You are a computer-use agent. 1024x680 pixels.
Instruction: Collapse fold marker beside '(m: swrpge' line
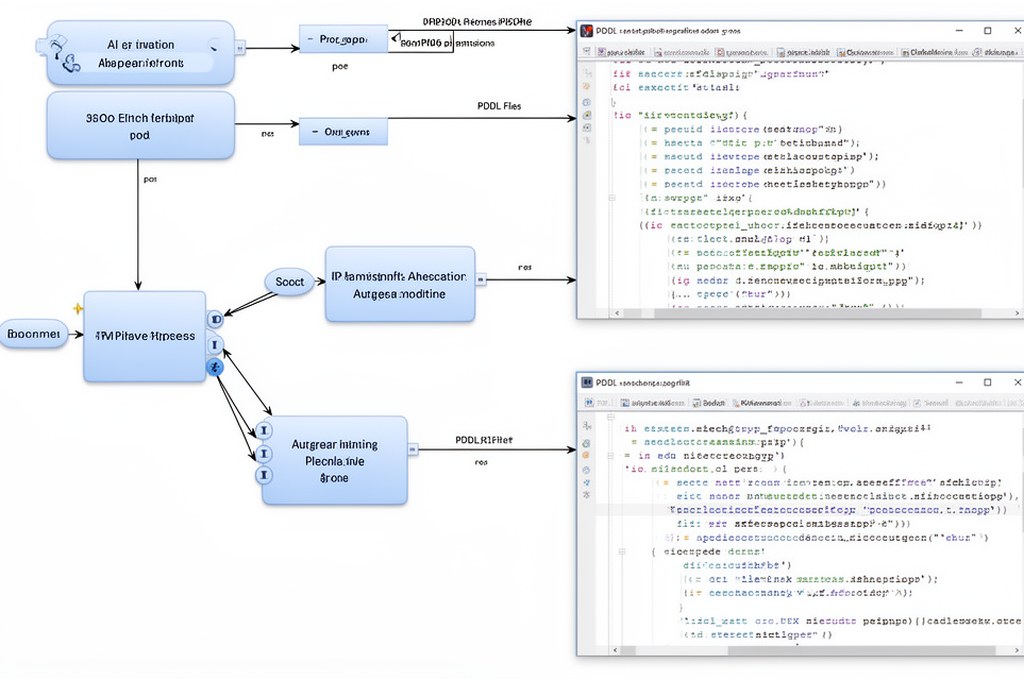click(612, 197)
